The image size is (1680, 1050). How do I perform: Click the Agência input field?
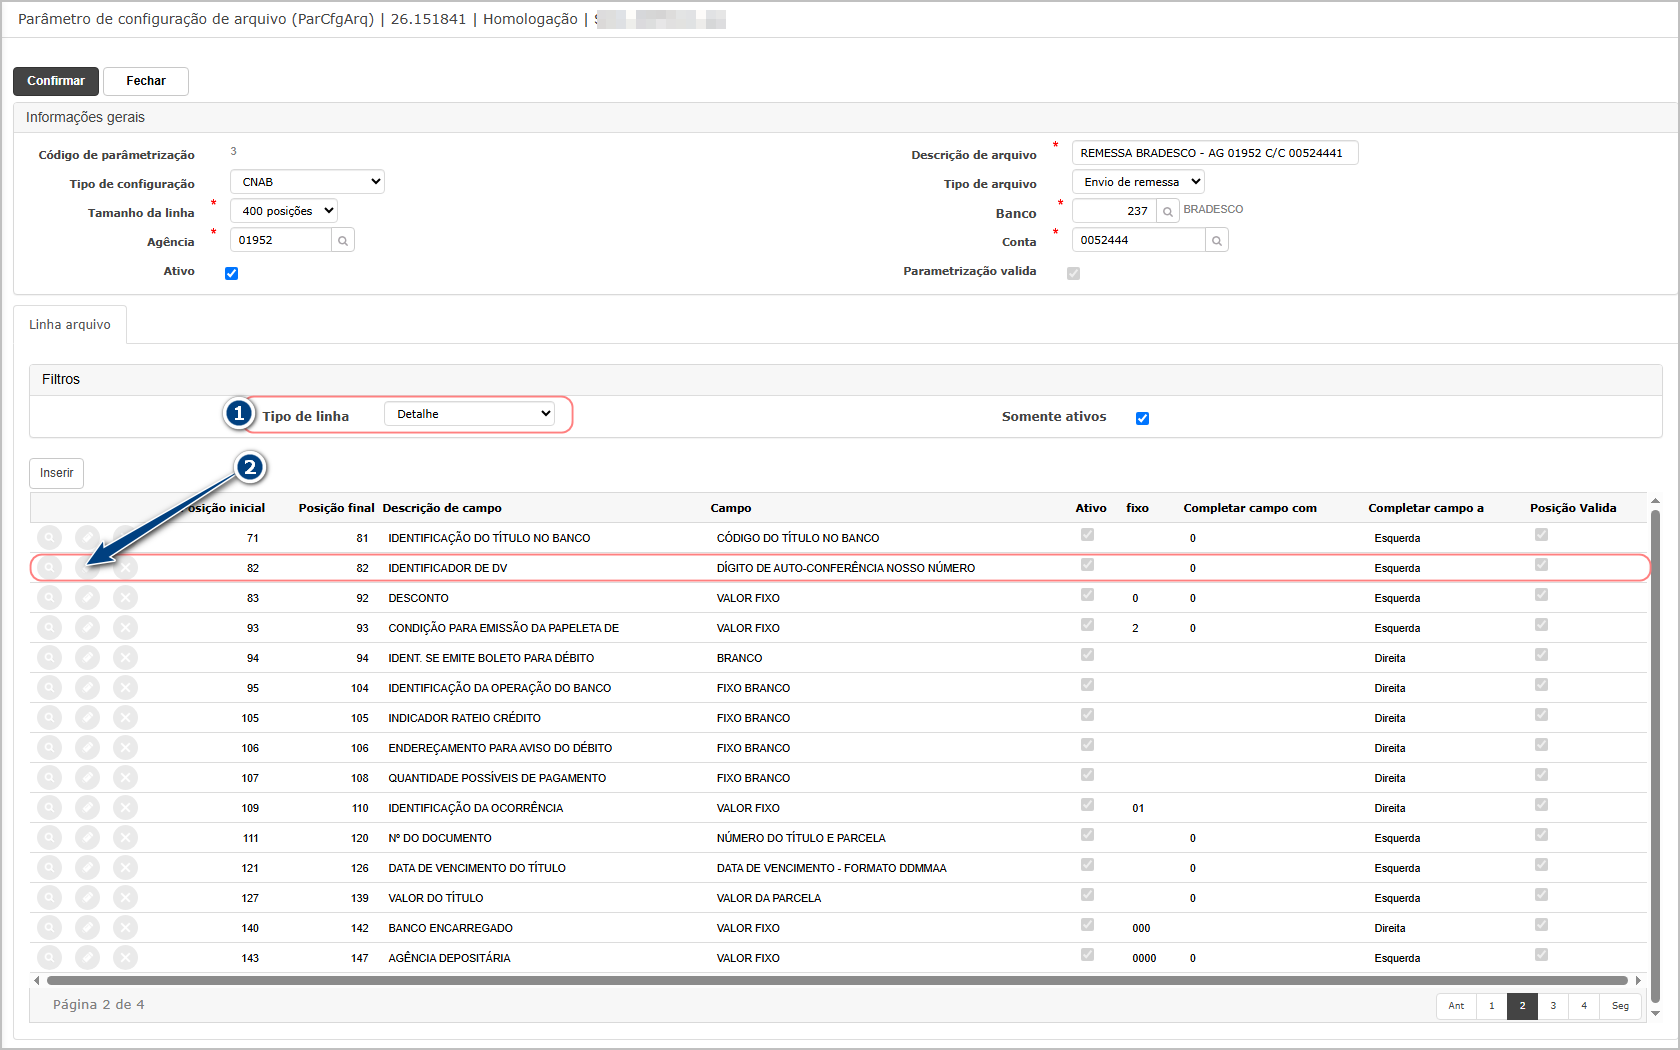pyautogui.click(x=281, y=240)
